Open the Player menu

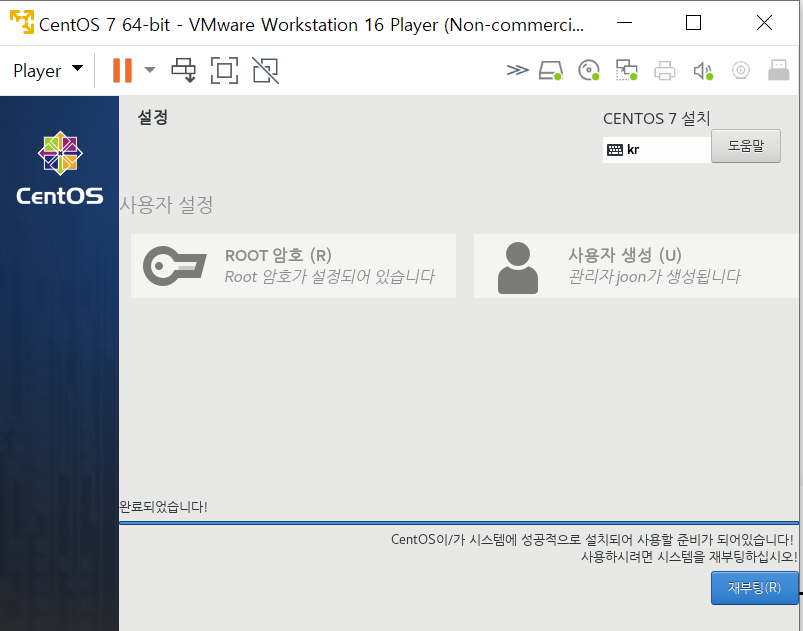point(47,70)
